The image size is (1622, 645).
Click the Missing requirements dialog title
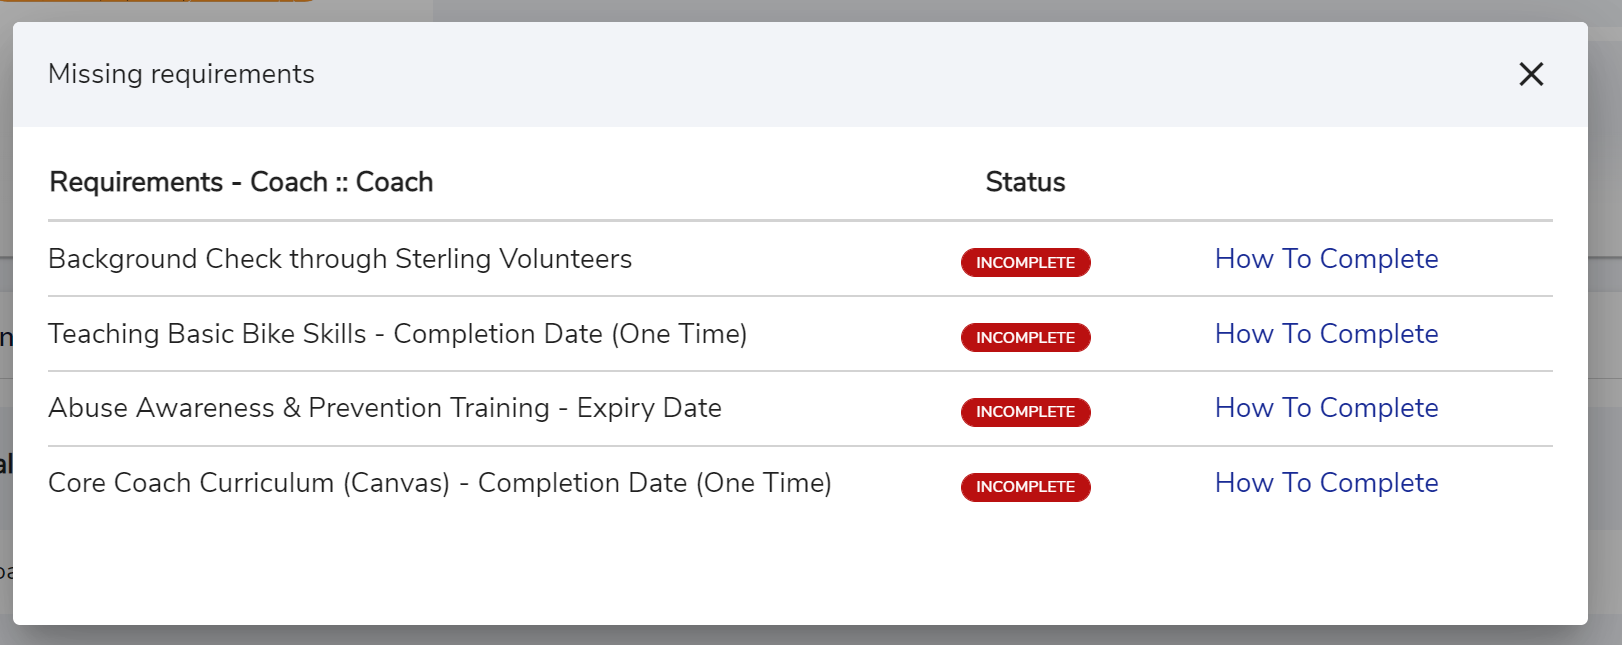(x=181, y=74)
